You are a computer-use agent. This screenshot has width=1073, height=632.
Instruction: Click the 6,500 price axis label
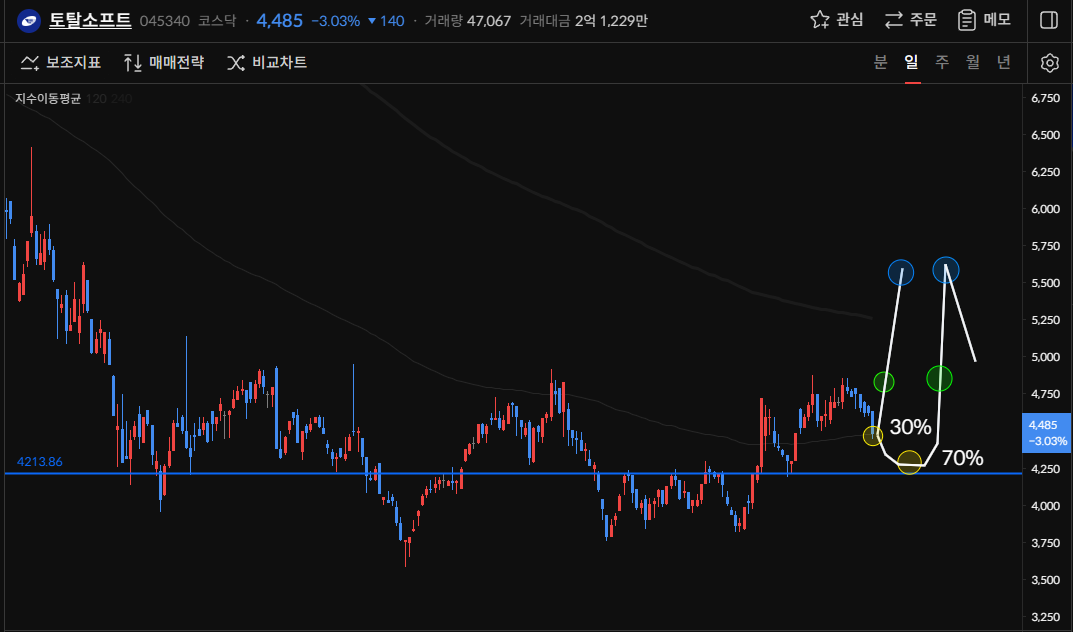point(1046,135)
